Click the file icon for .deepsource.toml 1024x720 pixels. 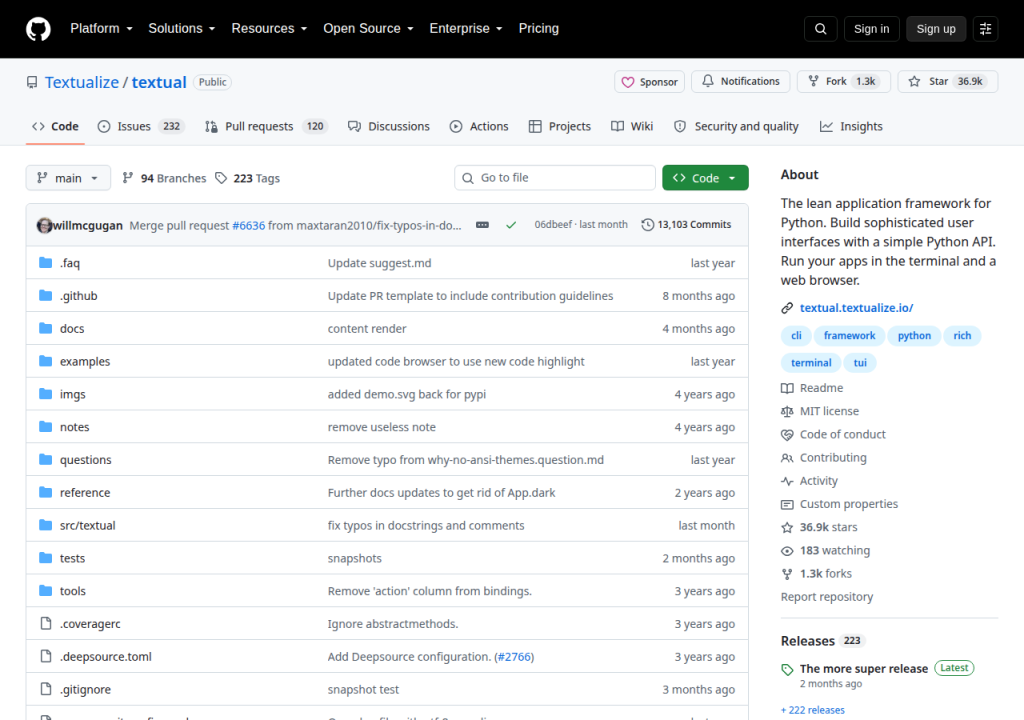coord(46,656)
